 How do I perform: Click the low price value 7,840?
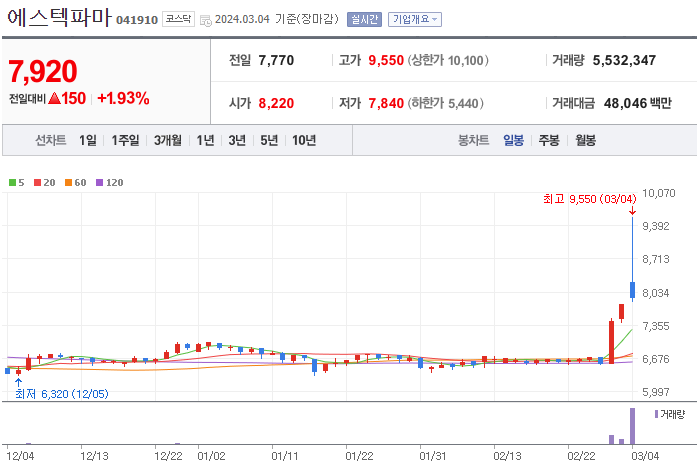pos(386,104)
